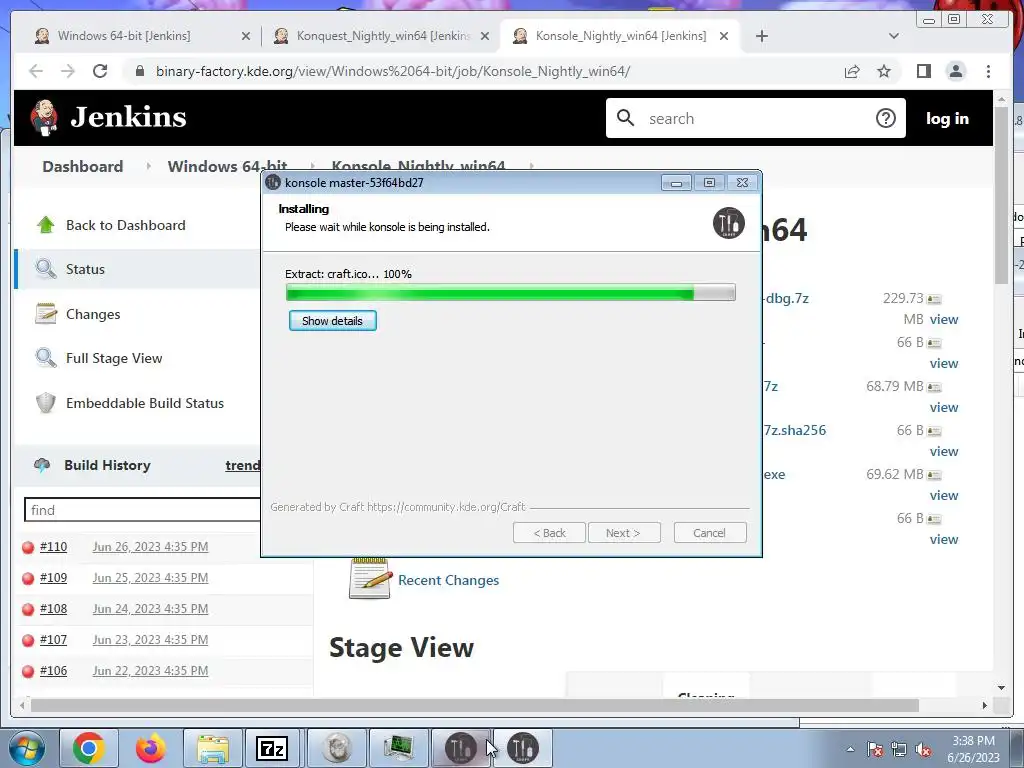This screenshot has height=768, width=1024.
Task: Click Show details in installer
Action: coord(332,321)
